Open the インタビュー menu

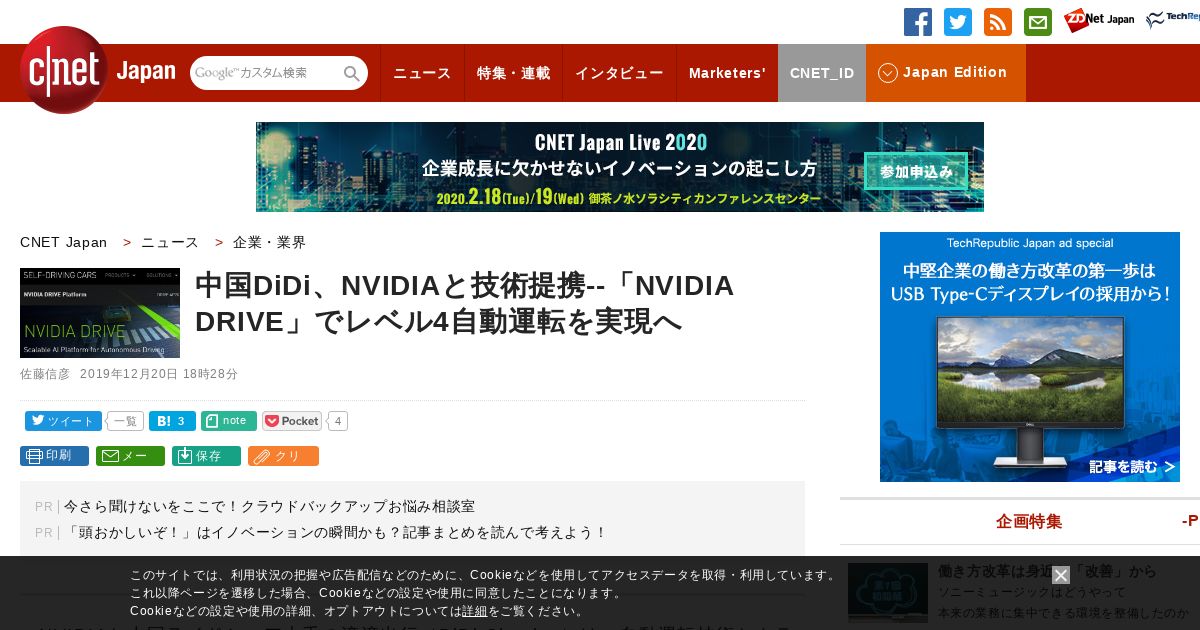(619, 73)
